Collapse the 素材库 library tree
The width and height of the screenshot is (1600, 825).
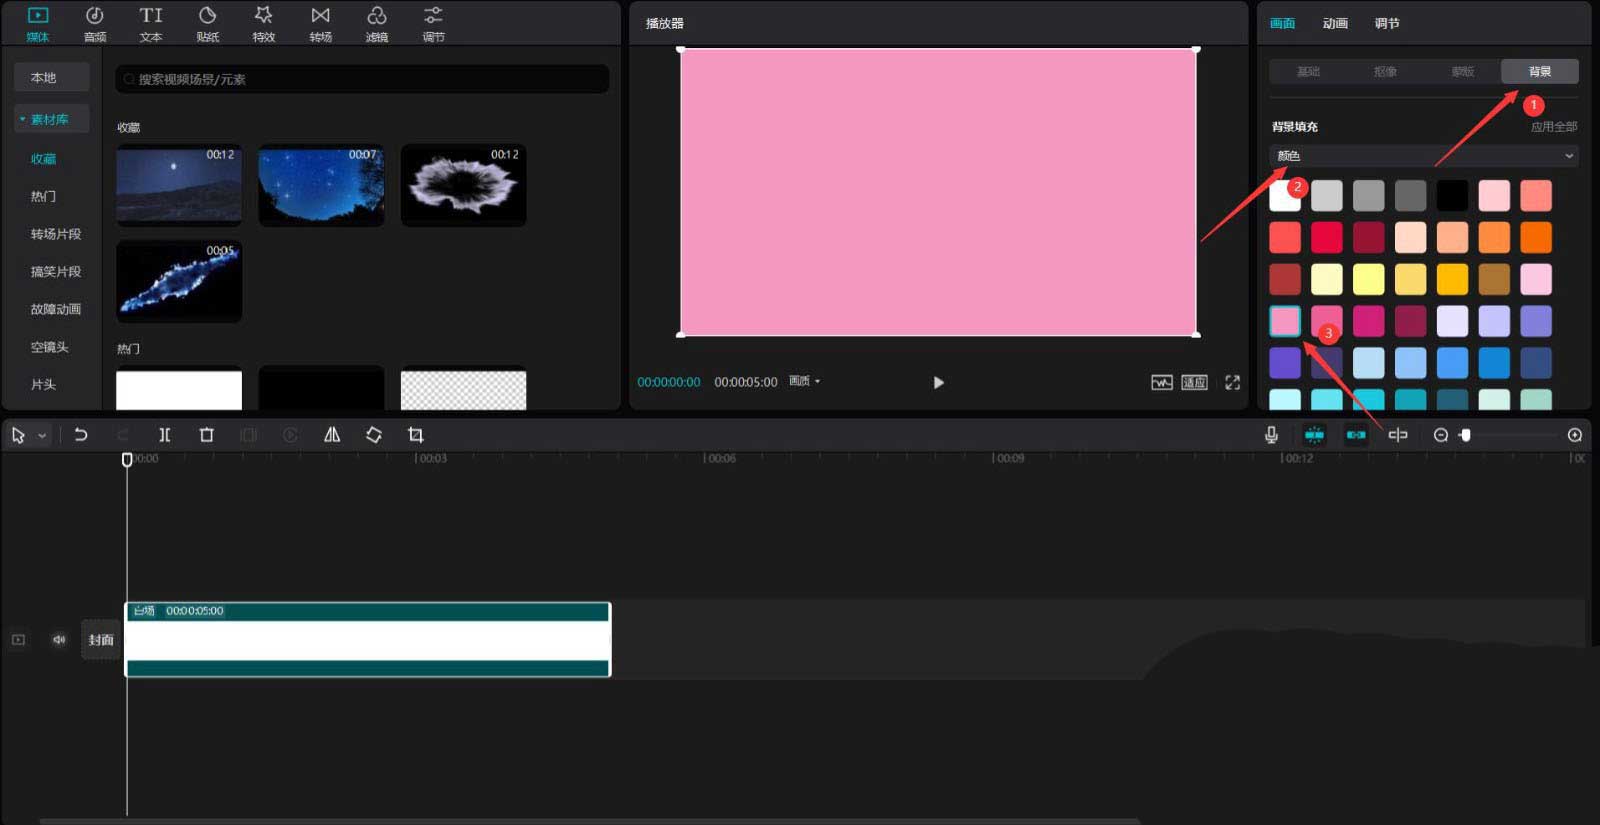(22, 119)
